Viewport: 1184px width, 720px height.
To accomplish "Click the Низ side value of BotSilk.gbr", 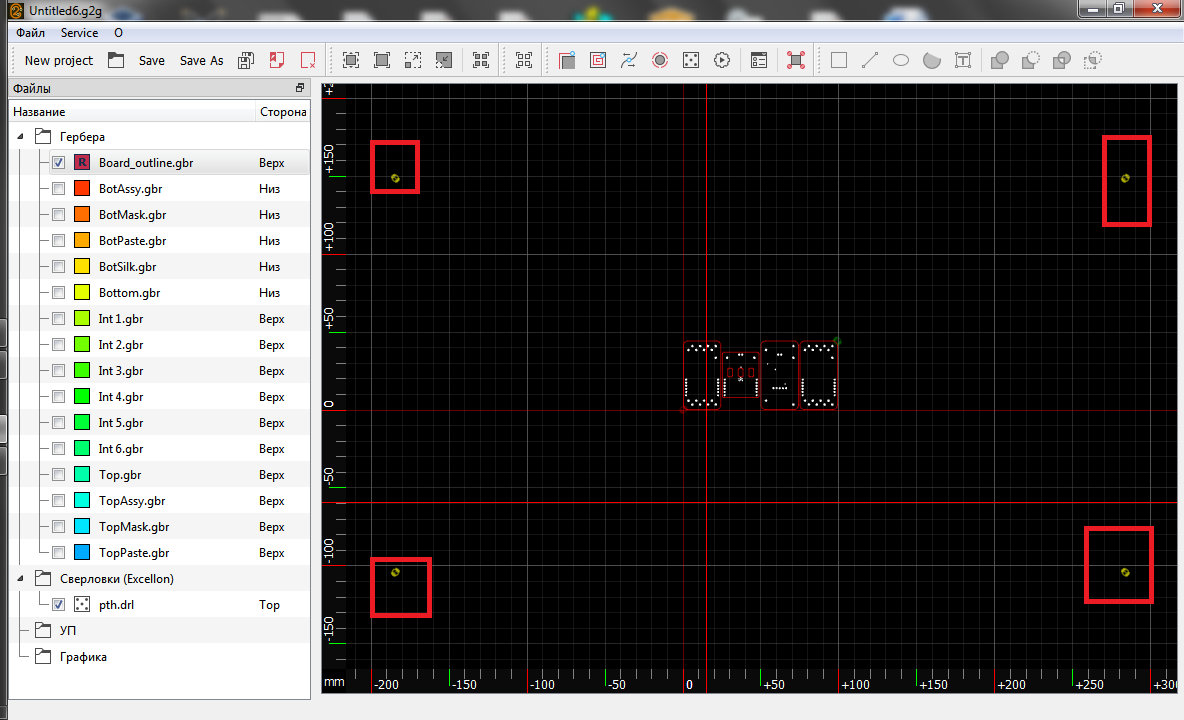I will coord(270,267).
